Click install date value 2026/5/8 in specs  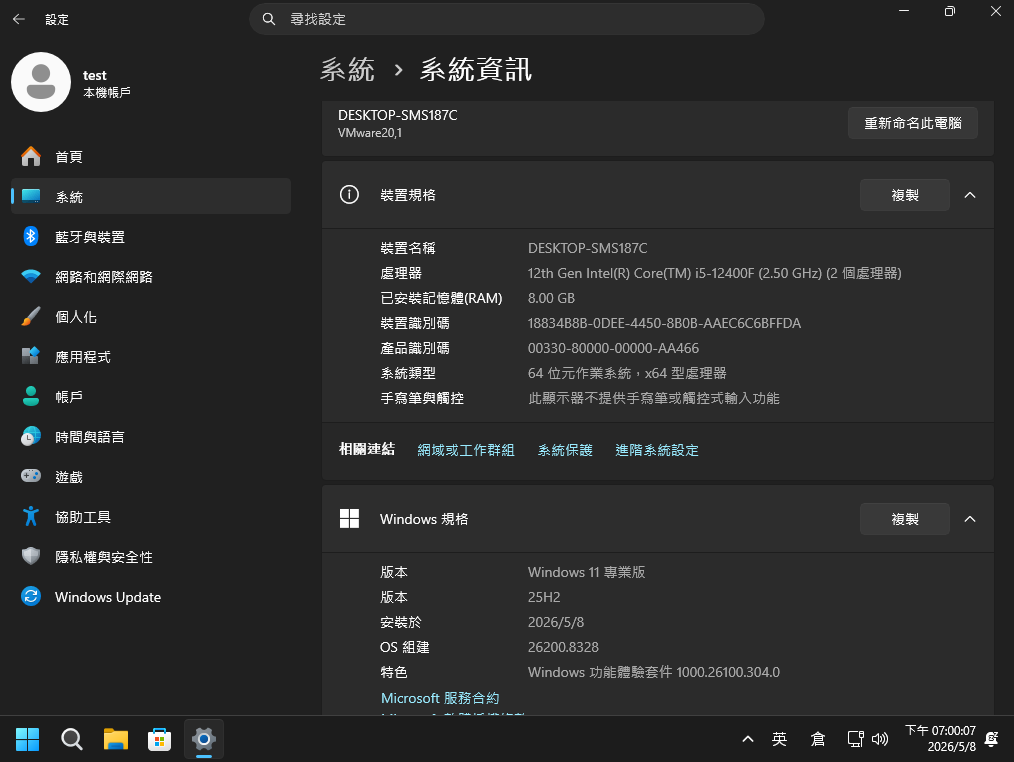tap(556, 622)
